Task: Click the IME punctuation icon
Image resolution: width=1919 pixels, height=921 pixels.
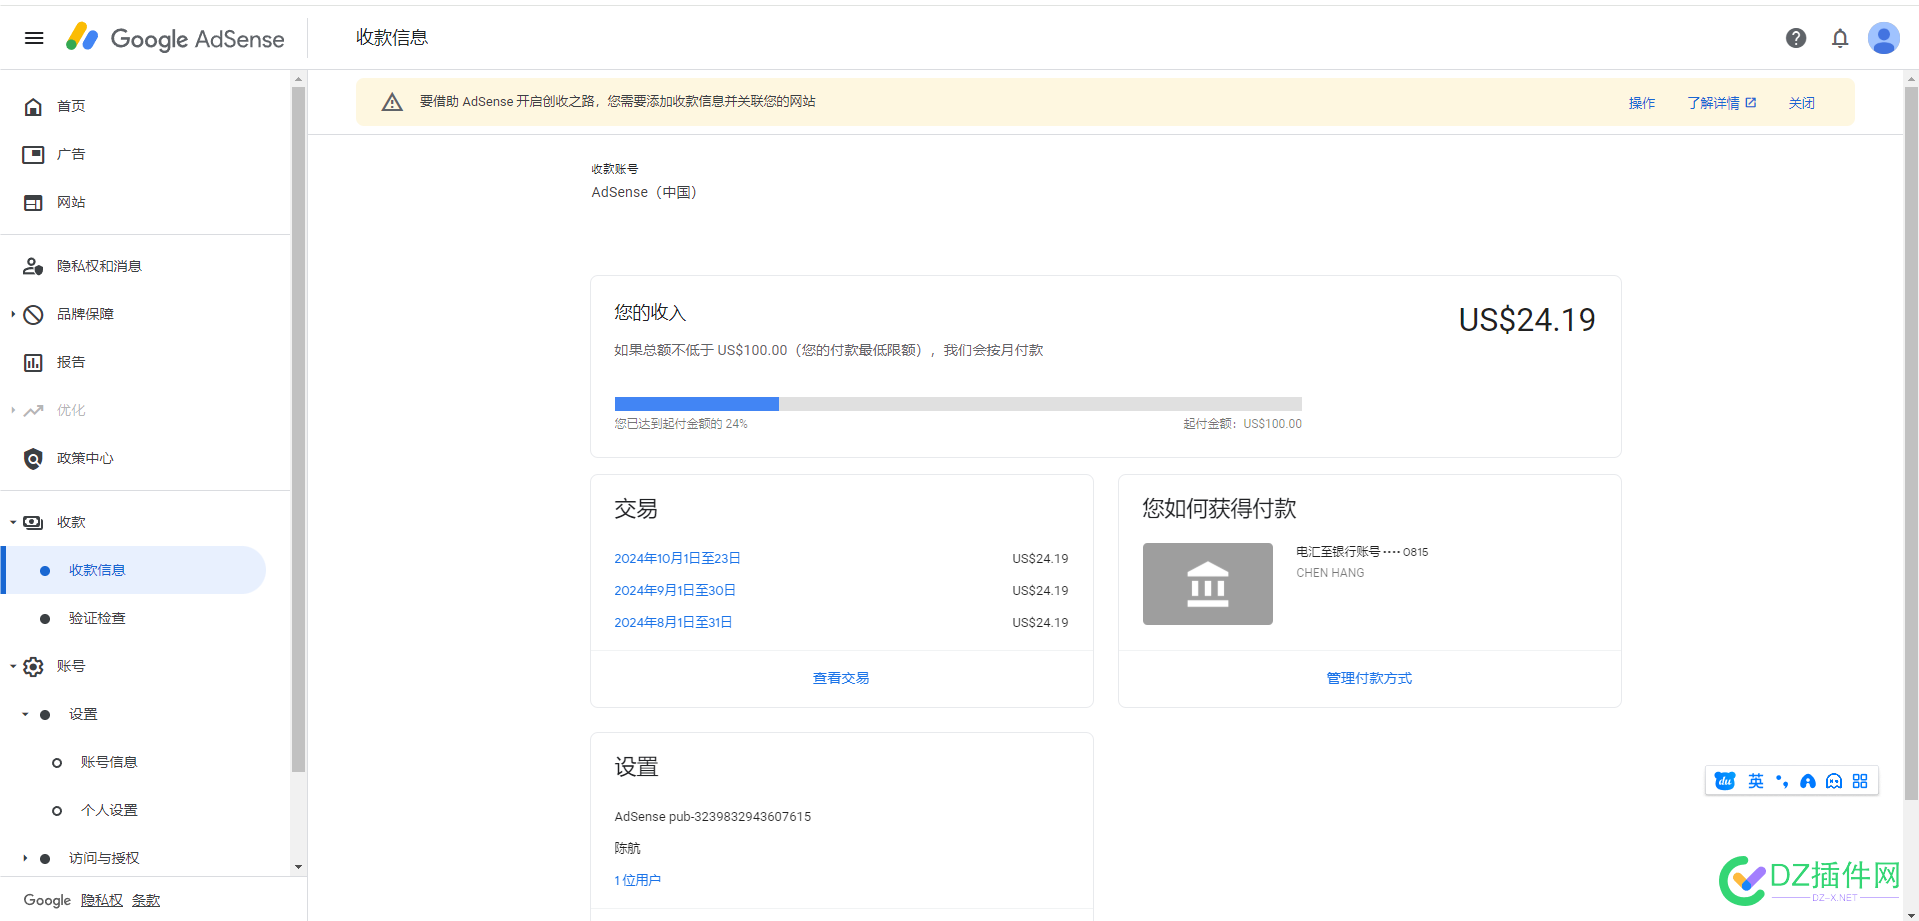Action: click(1782, 781)
